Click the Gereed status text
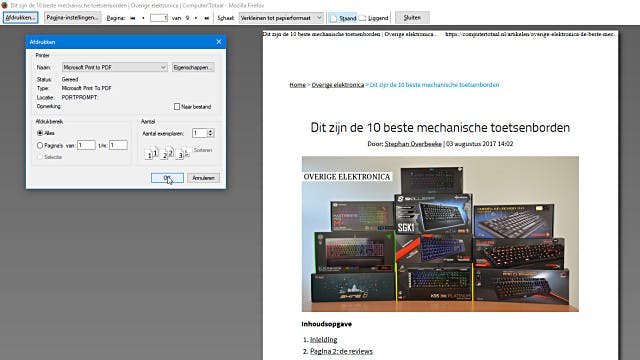 click(70, 80)
